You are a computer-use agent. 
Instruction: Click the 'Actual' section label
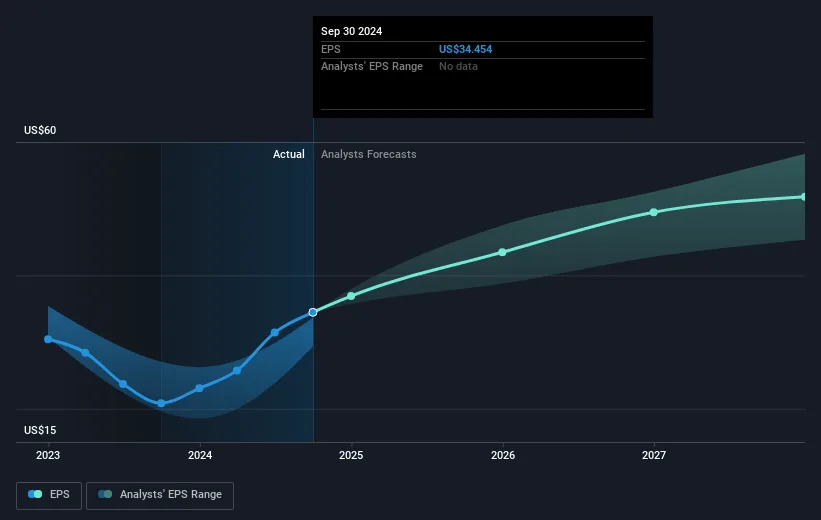[x=288, y=154]
